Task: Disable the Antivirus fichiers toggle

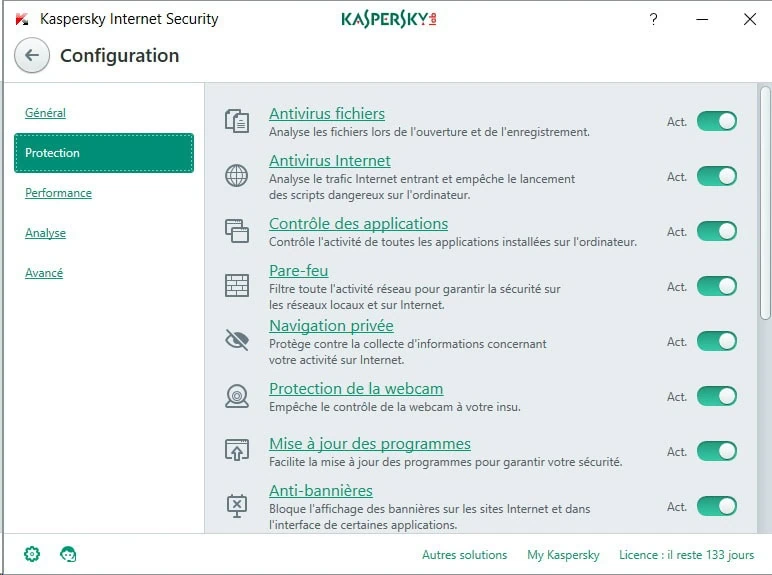Action: 716,121
